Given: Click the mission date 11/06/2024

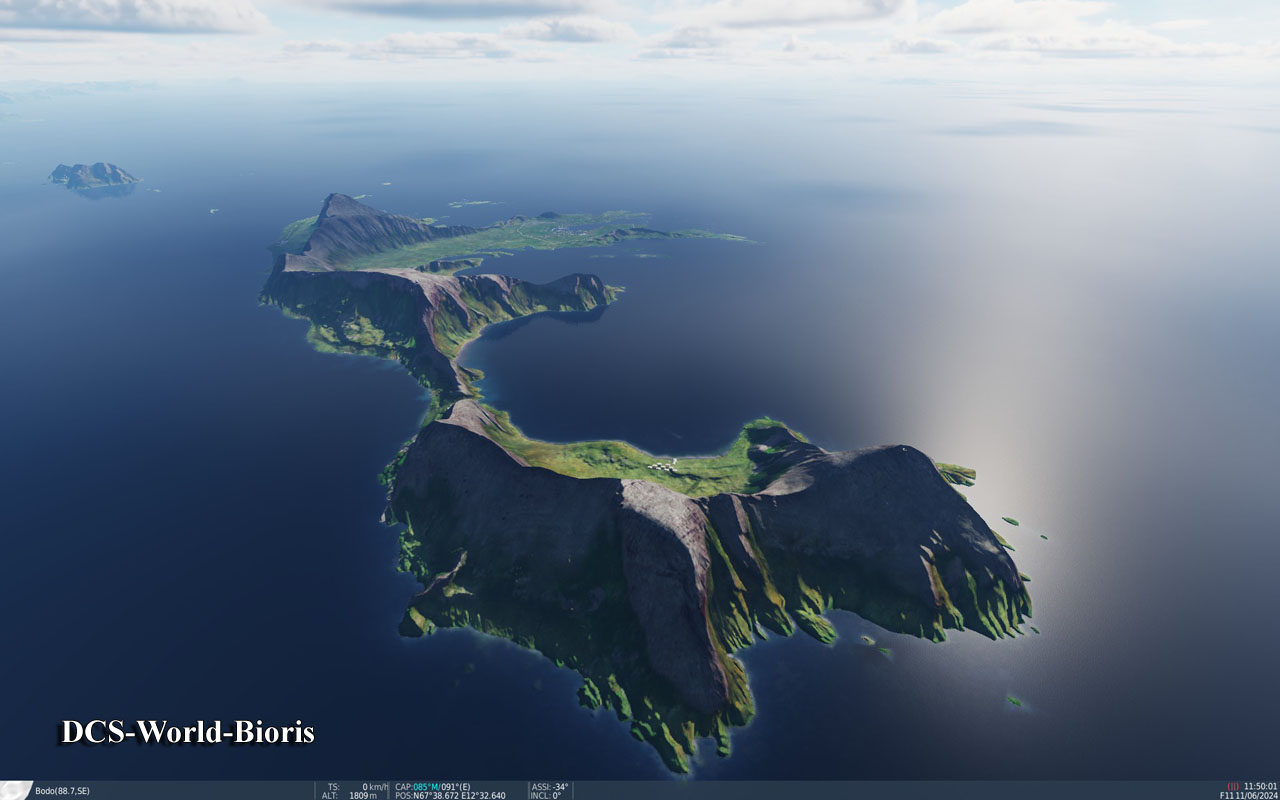Looking at the screenshot, I should 1256,795.
